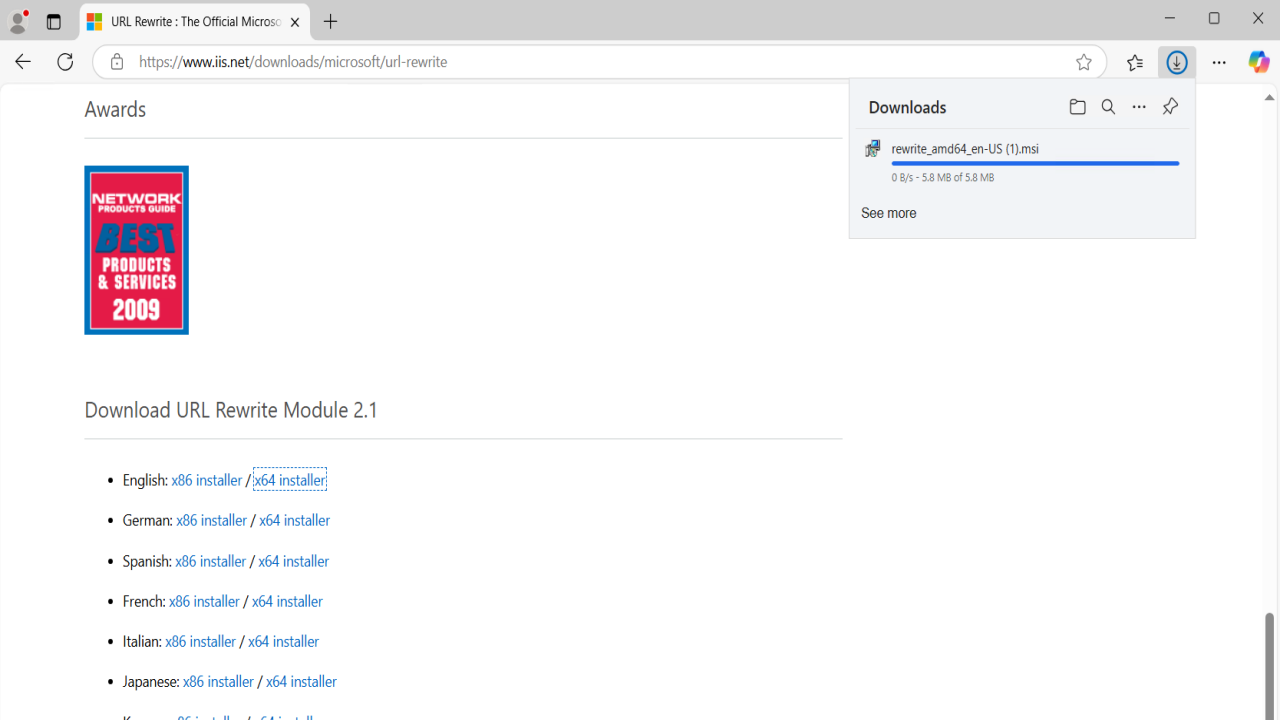The width and height of the screenshot is (1280, 720).
Task: Minimize the browser window
Action: [x=1170, y=18]
